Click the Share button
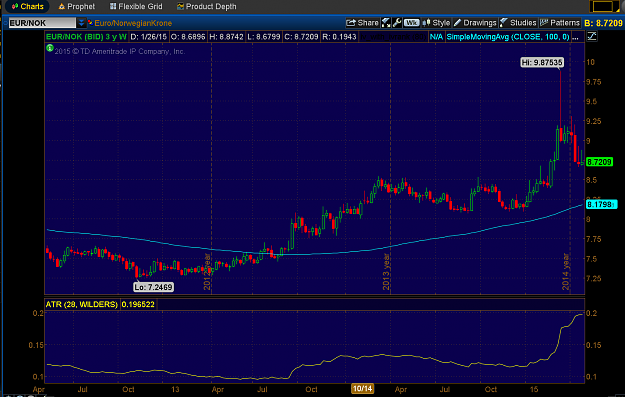This screenshot has width=625, height=397. pos(362,23)
